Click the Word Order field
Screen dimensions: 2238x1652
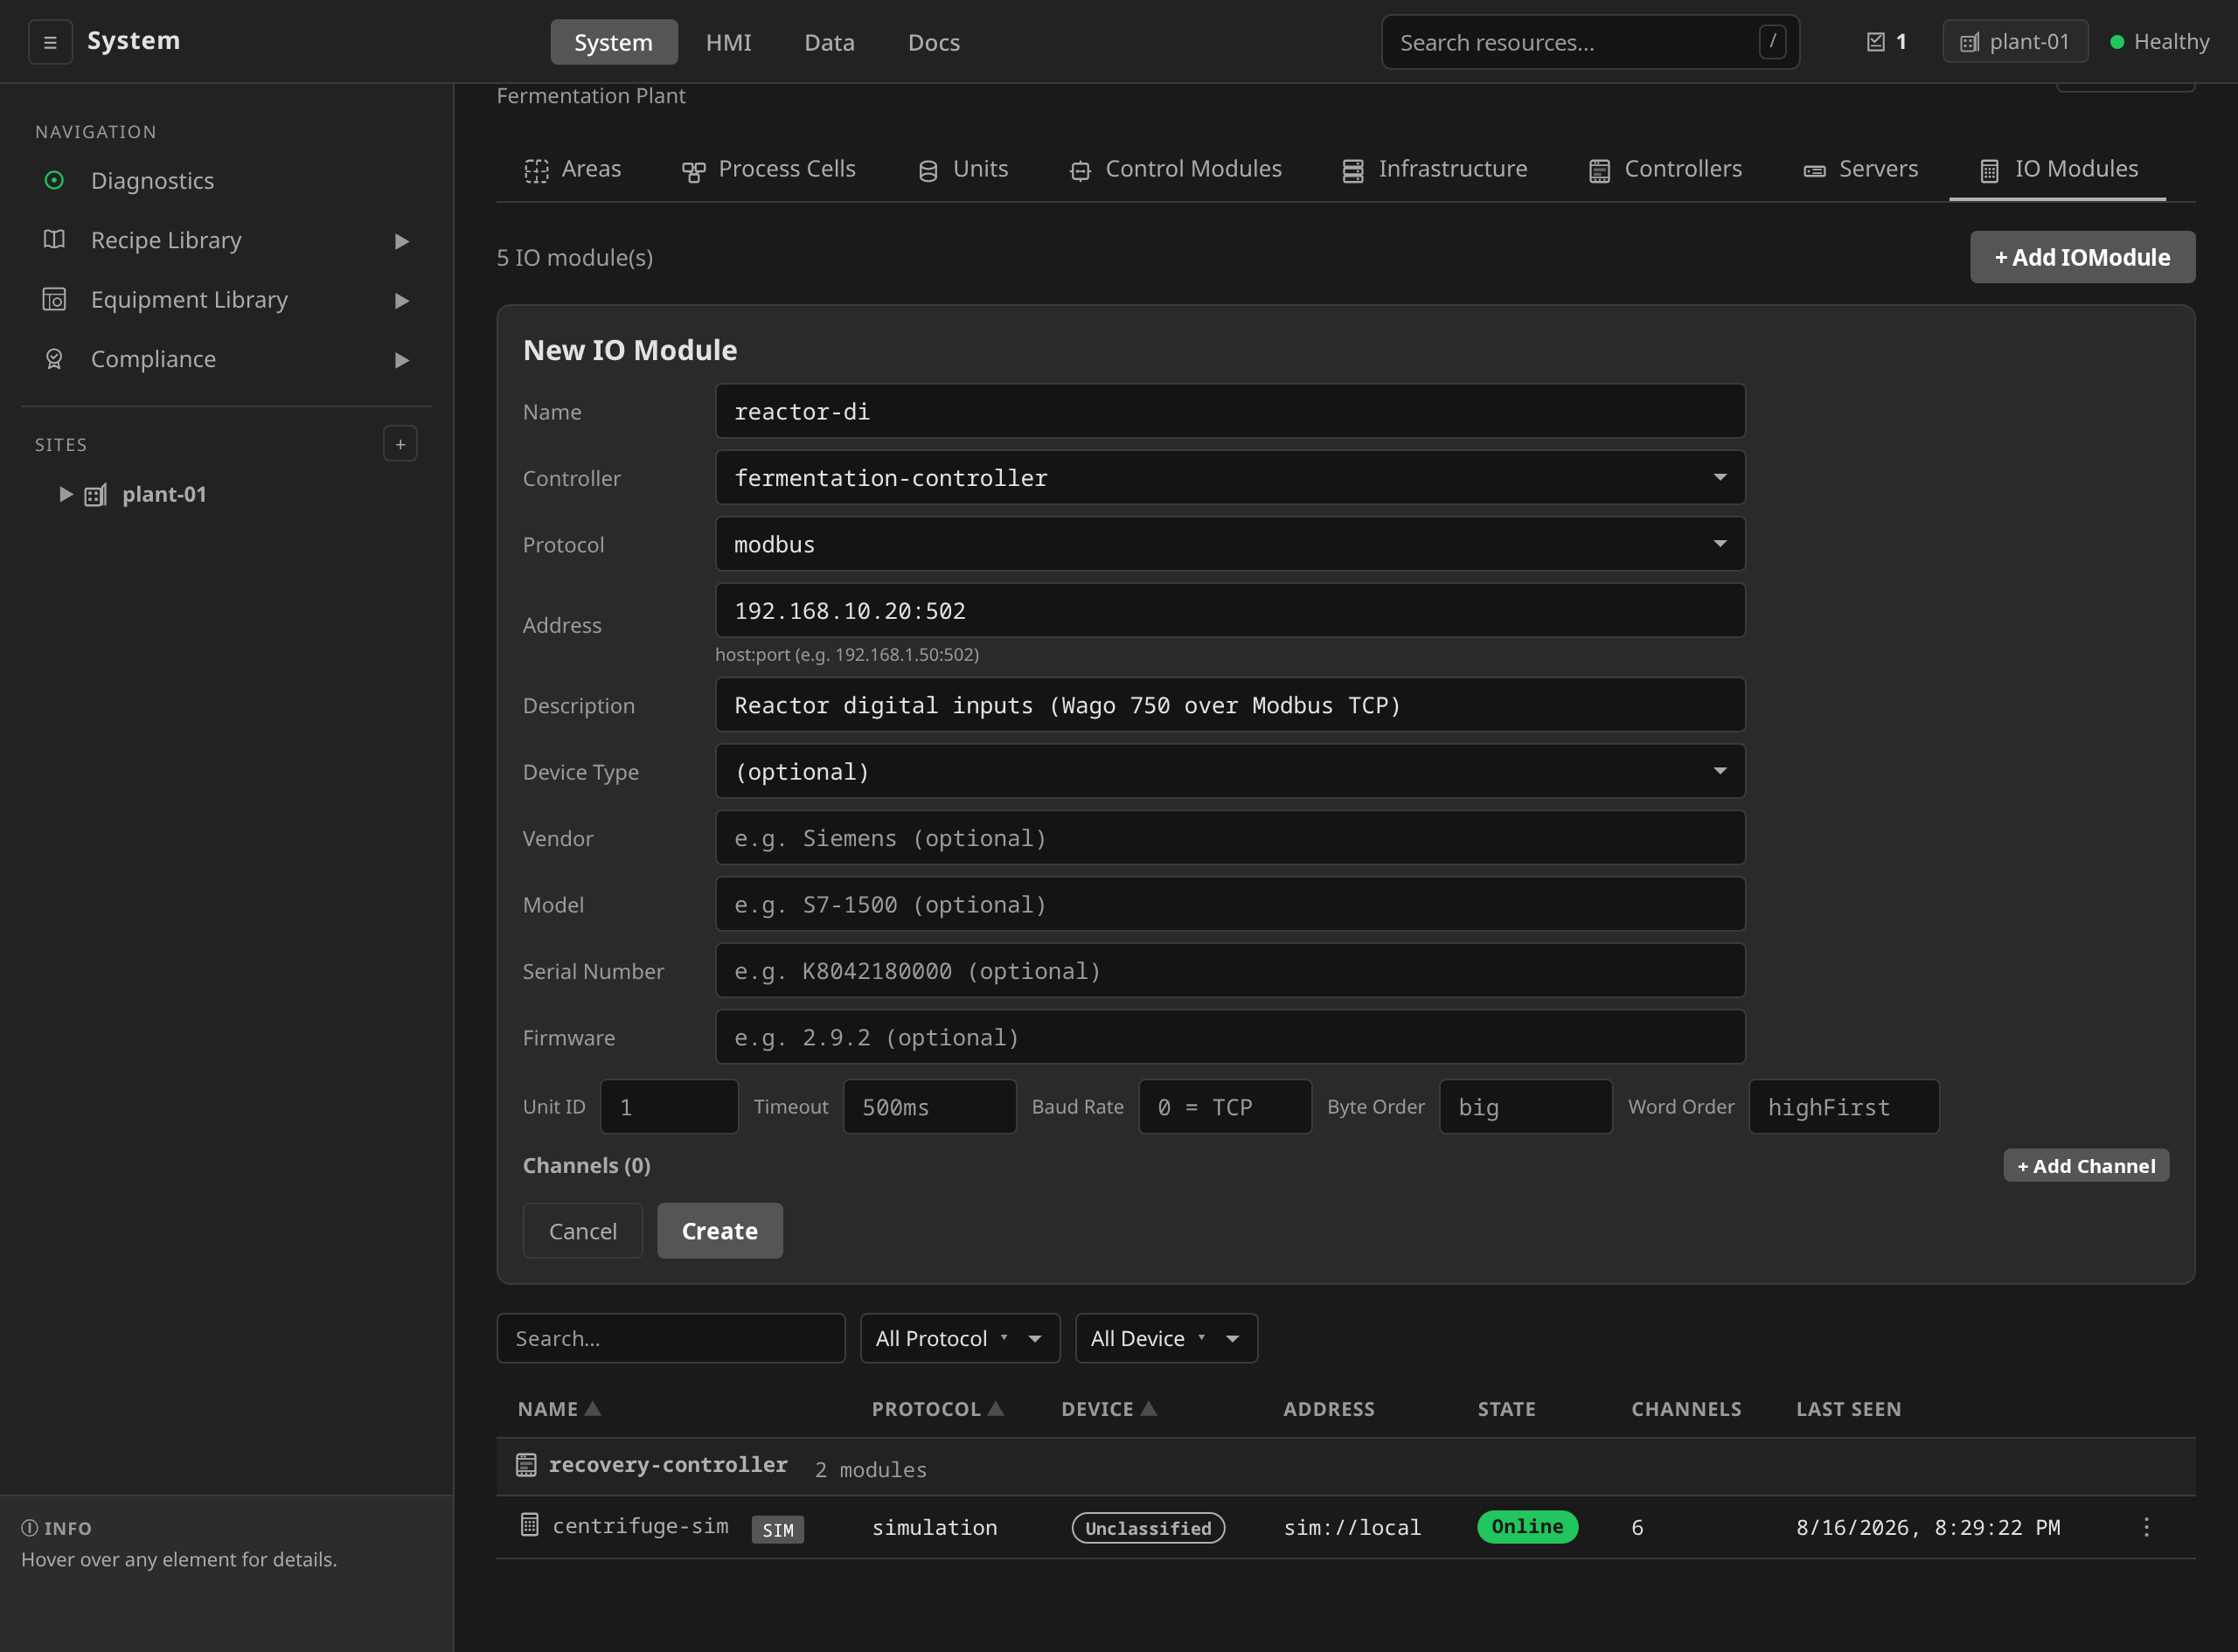1844,1107
